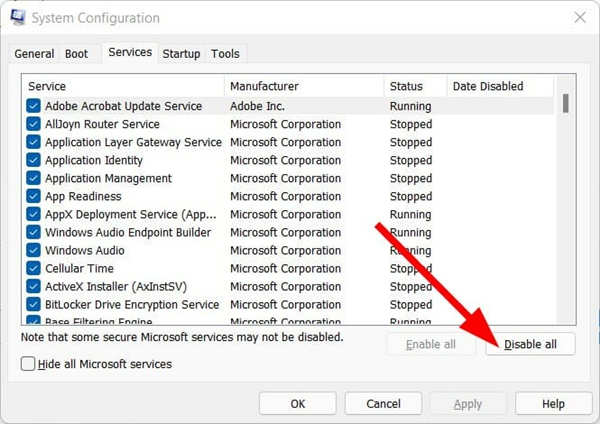Viewport: 600px width, 424px height.
Task: Sort by the Status column header
Action: 415,86
